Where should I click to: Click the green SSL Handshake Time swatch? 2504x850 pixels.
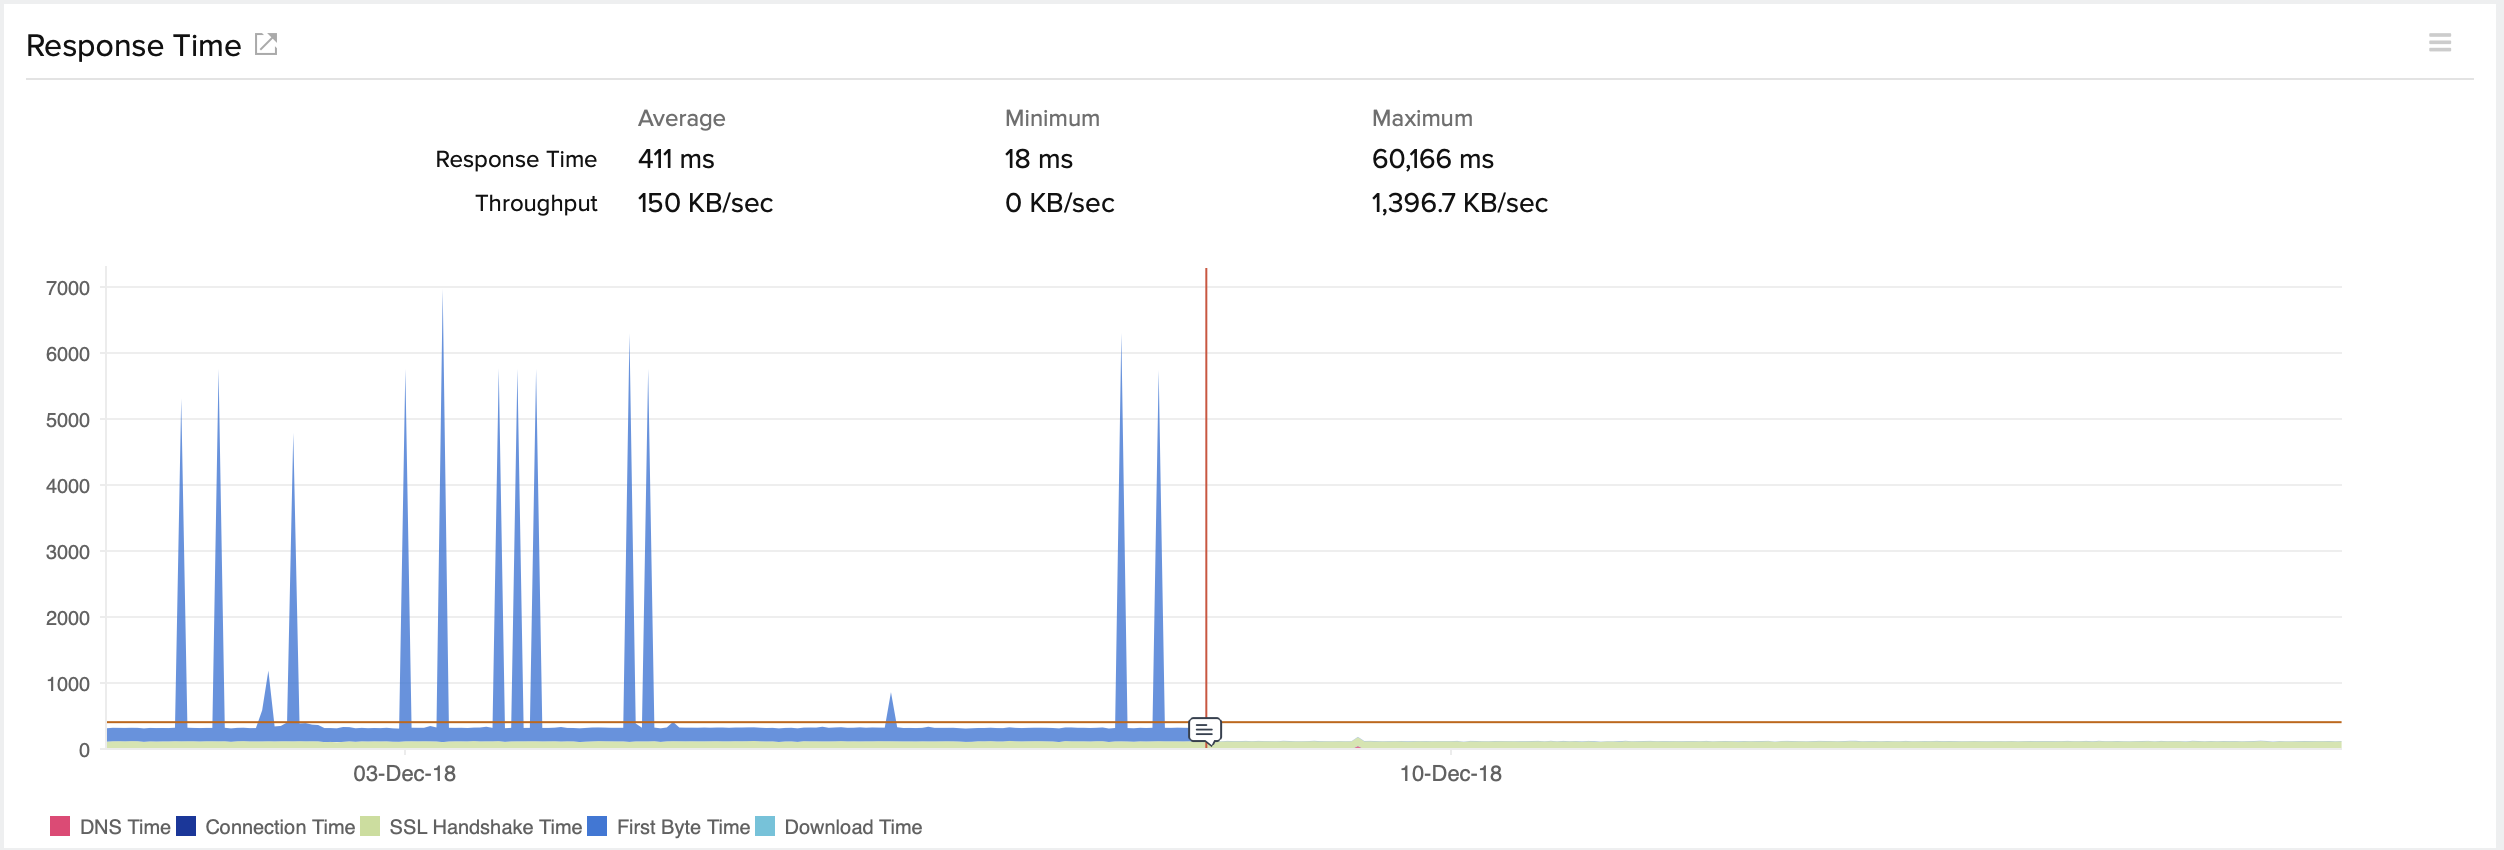(x=370, y=827)
